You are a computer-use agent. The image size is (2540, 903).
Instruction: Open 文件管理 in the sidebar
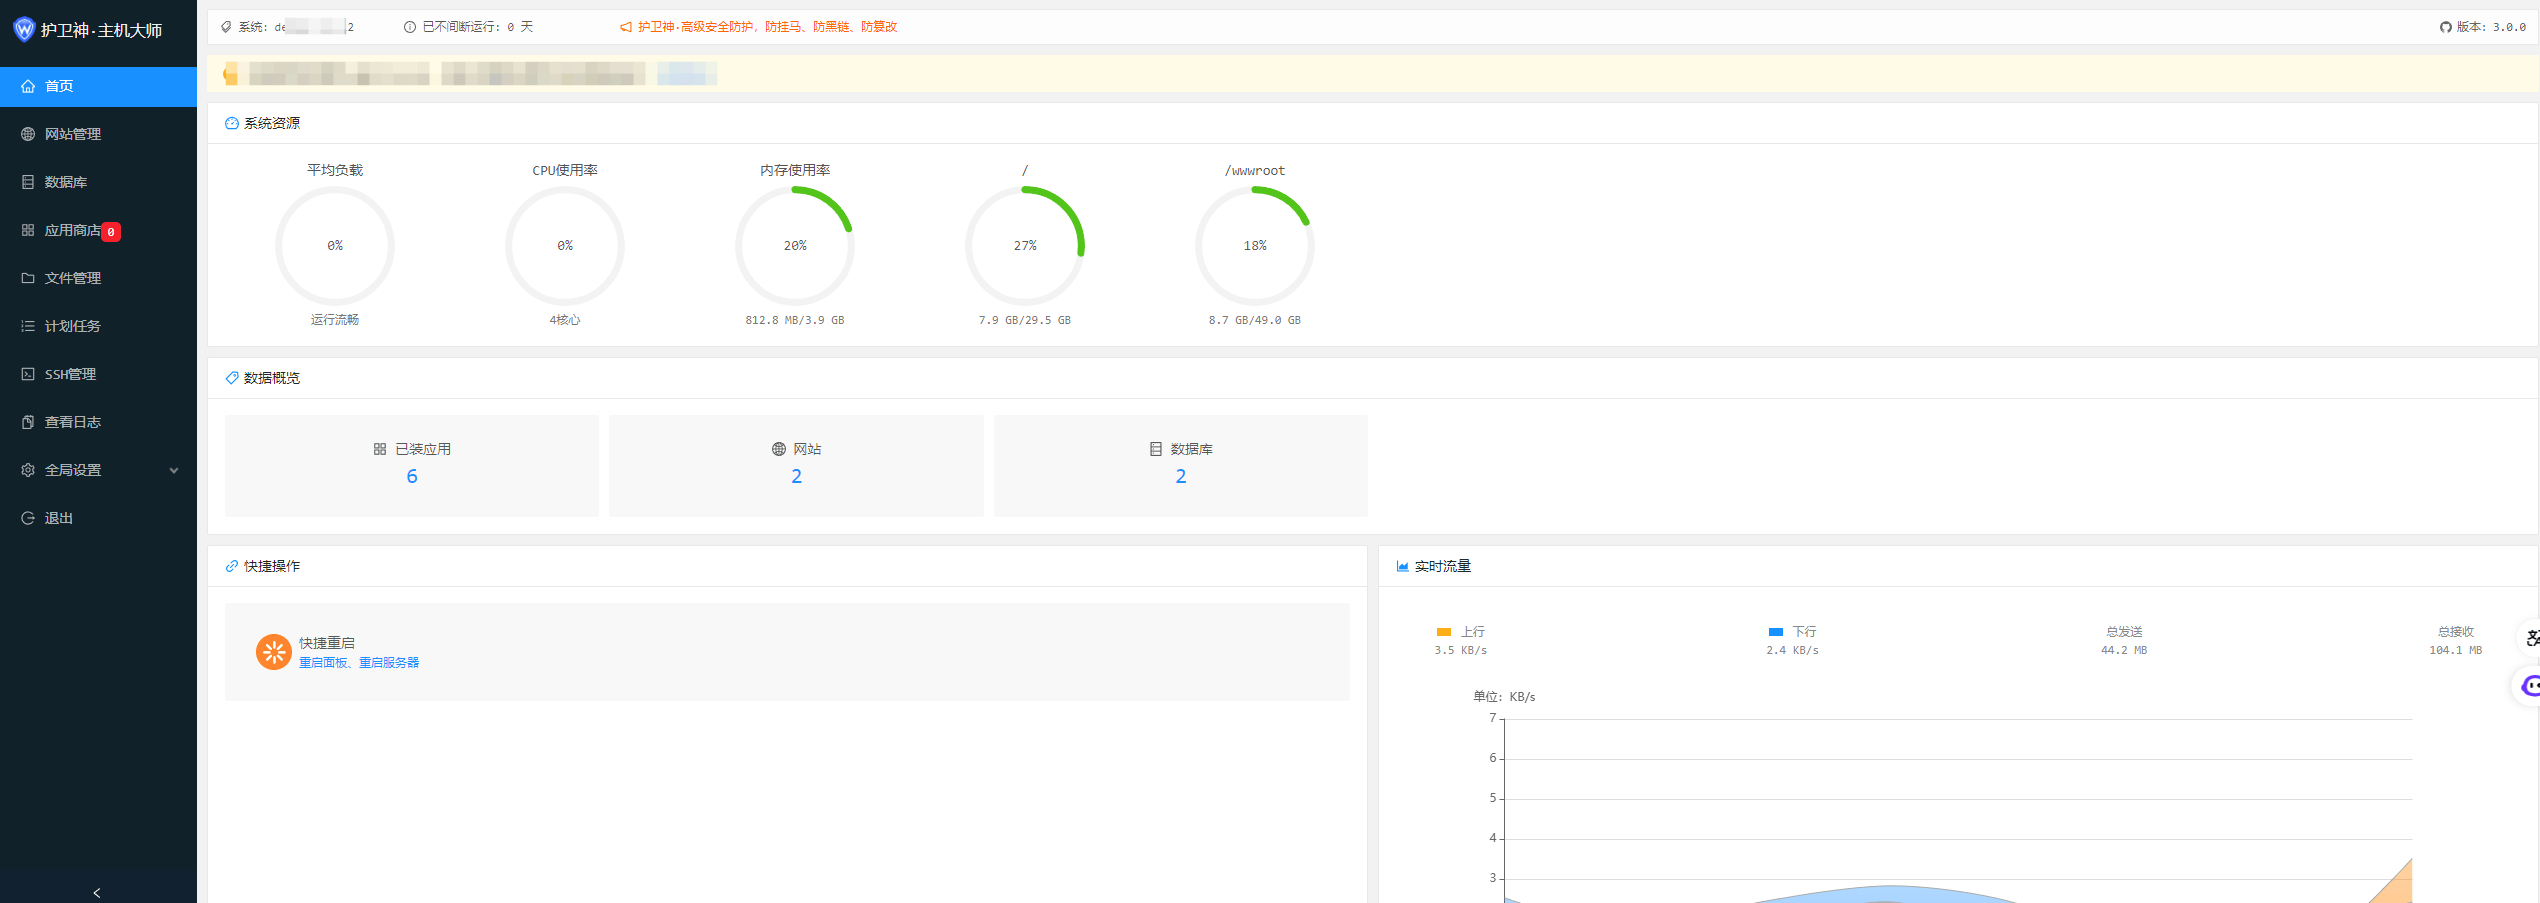pyautogui.click(x=98, y=278)
